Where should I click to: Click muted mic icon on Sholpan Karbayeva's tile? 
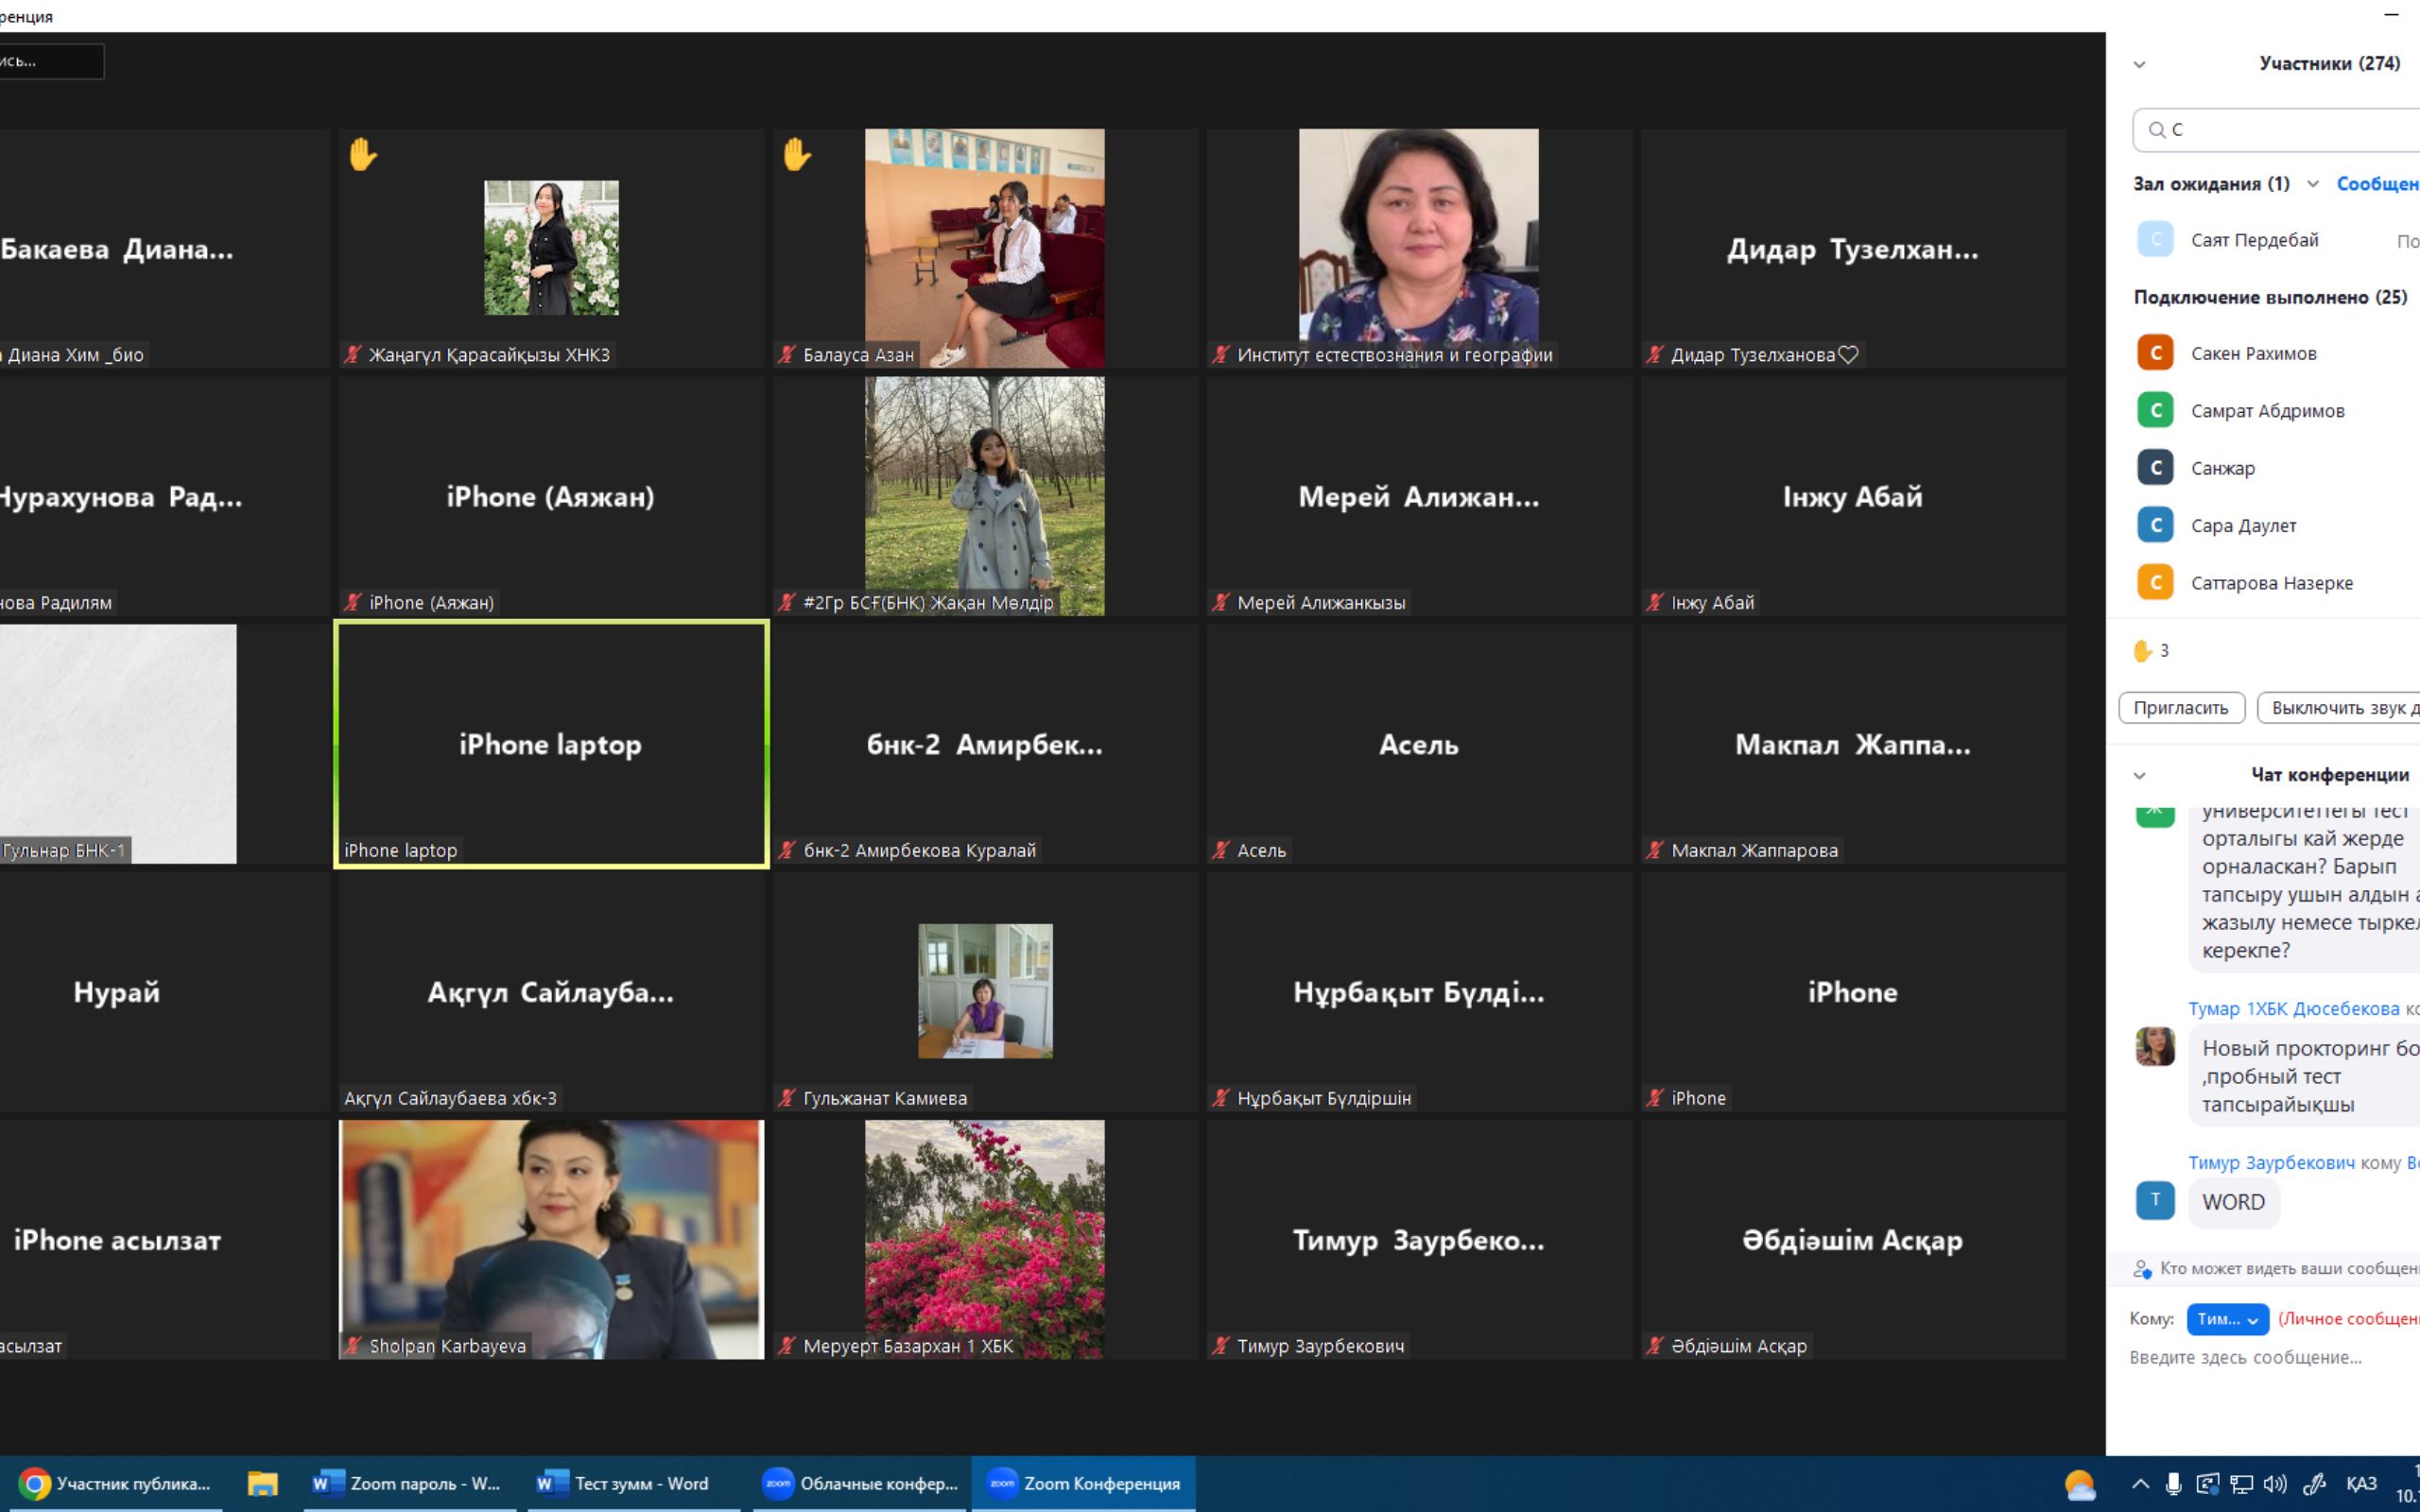tap(352, 1346)
